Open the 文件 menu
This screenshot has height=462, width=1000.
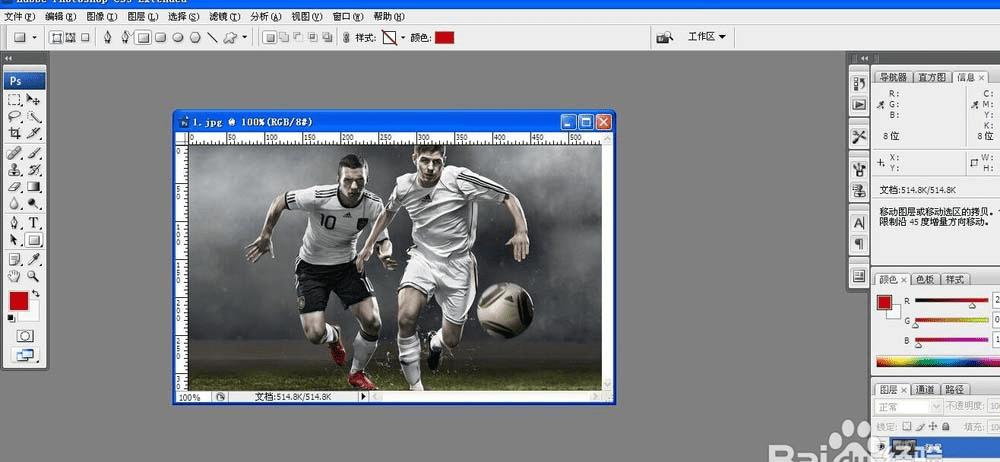pyautogui.click(x=19, y=17)
